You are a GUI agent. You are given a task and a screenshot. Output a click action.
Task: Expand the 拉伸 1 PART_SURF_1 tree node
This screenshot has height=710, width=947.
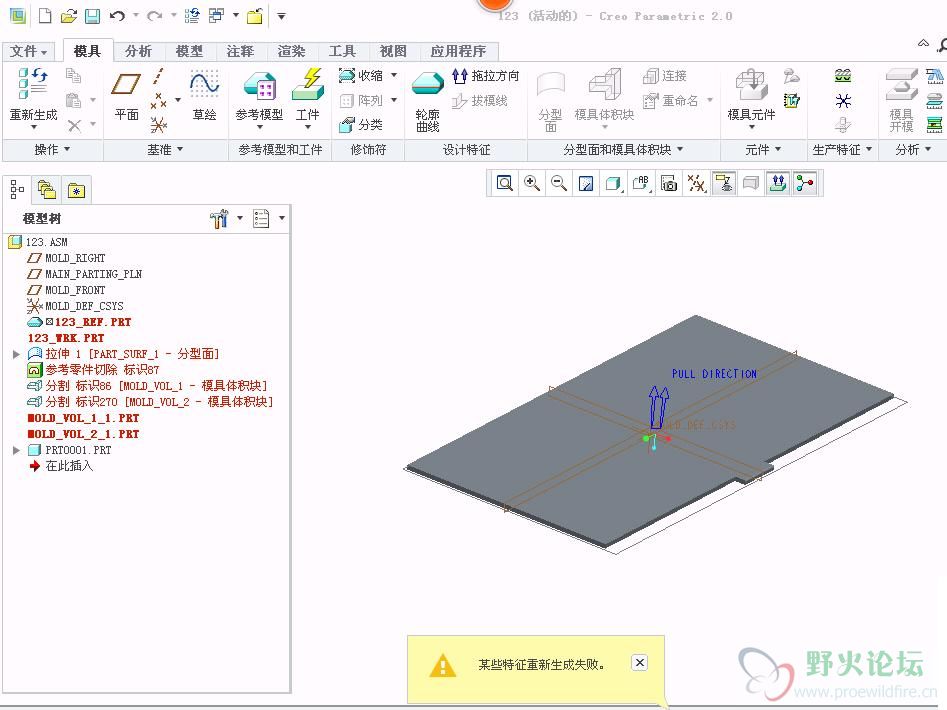(16, 354)
